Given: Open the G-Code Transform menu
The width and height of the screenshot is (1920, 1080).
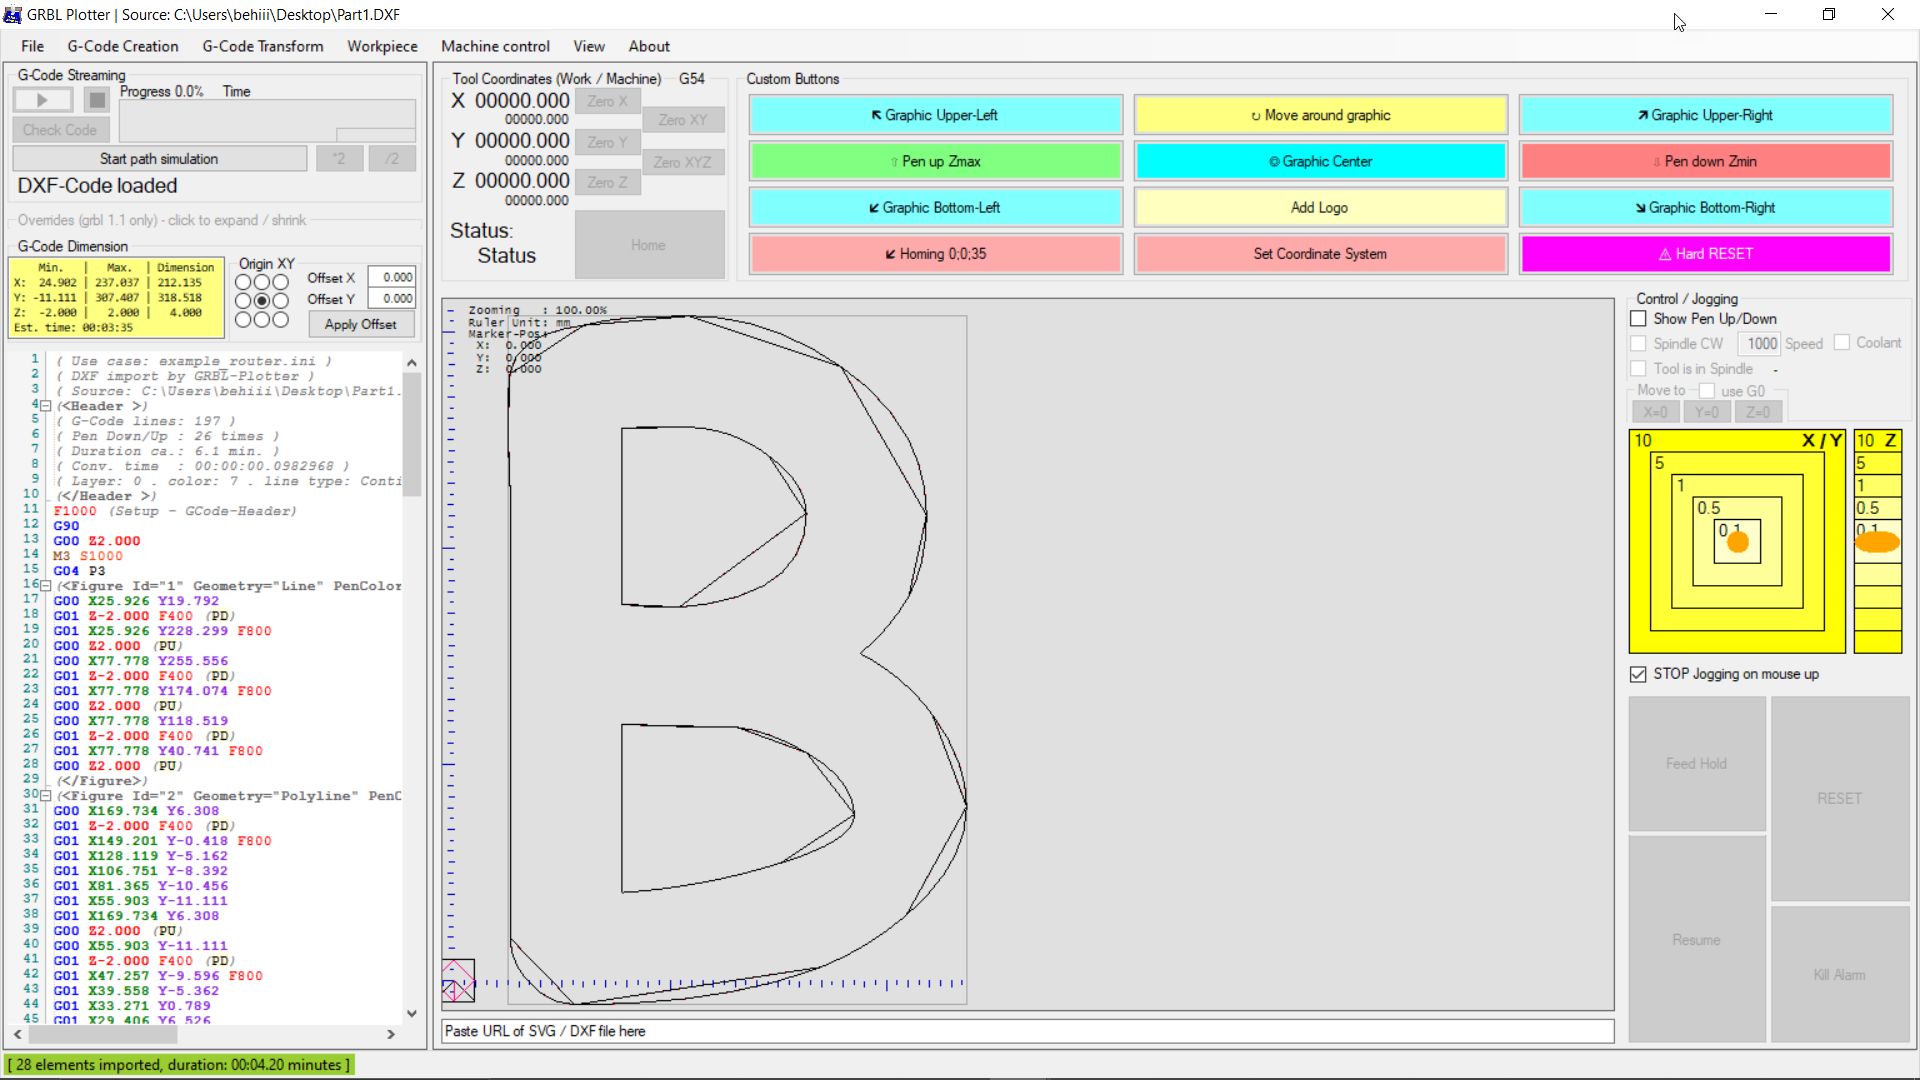Looking at the screenshot, I should coord(263,46).
